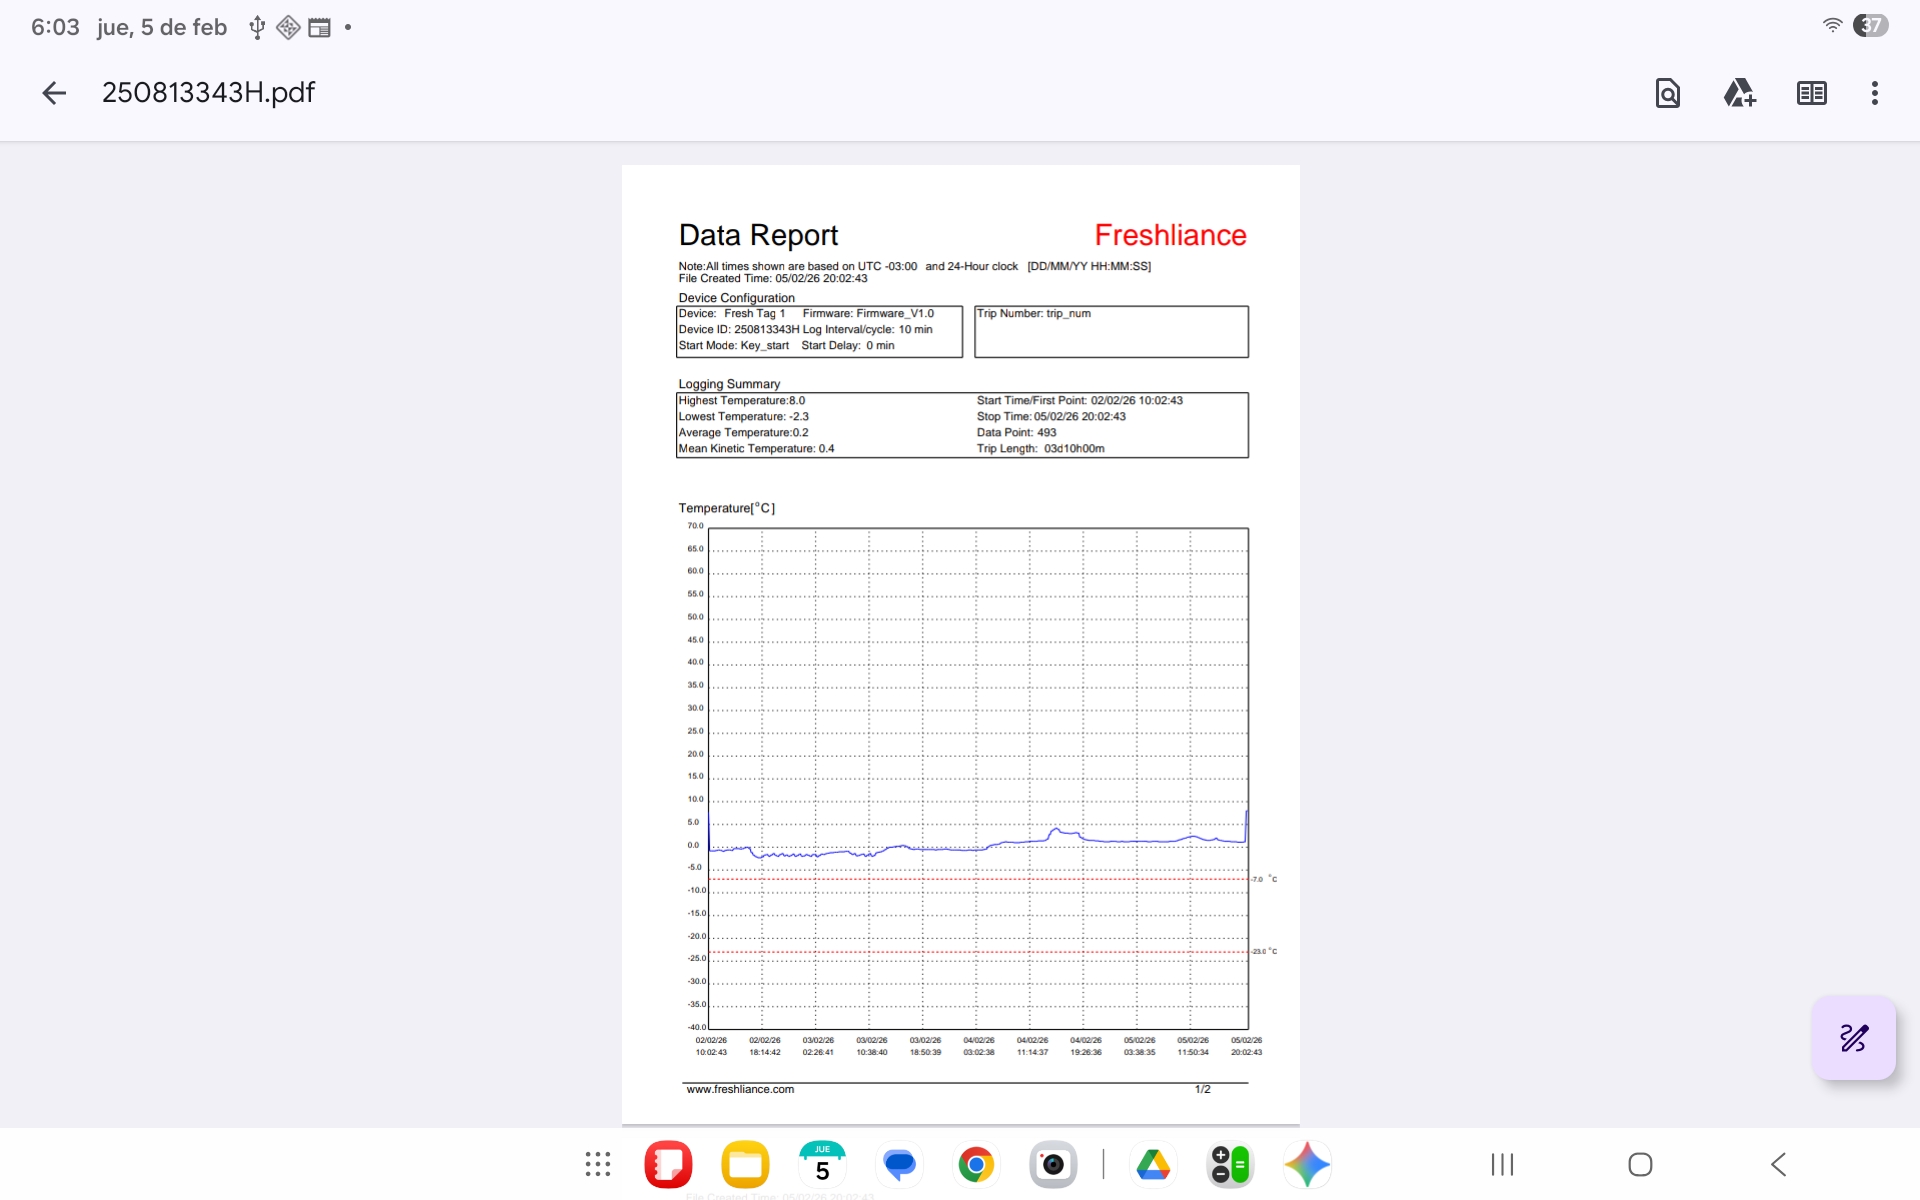Open the Messages chat app
The height and width of the screenshot is (1200, 1920).
(899, 1164)
